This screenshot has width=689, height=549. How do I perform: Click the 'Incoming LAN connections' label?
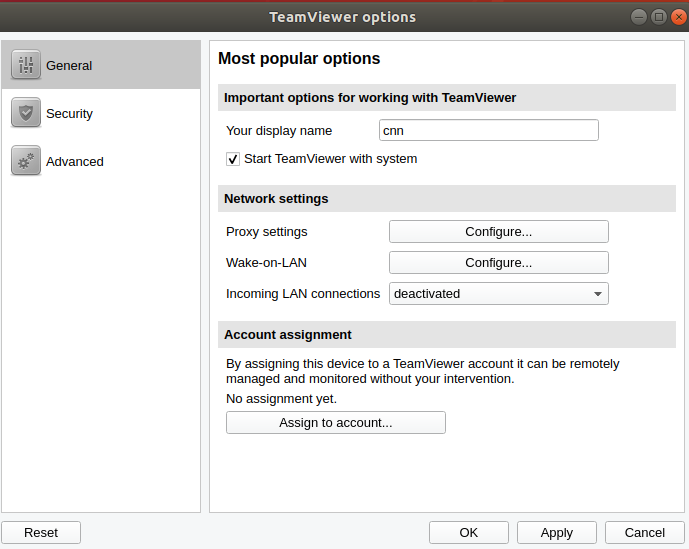pyautogui.click(x=303, y=294)
